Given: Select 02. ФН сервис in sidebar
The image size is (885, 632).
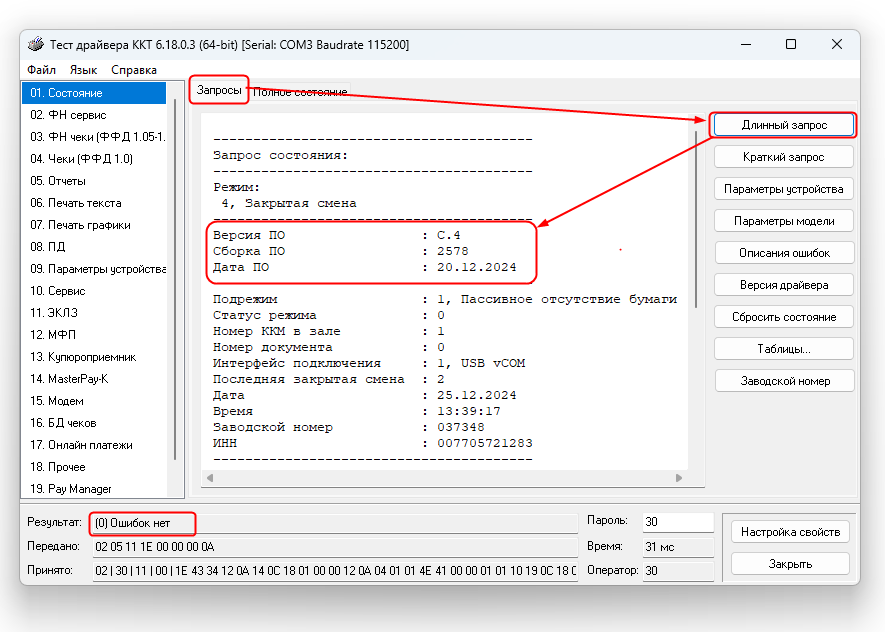Looking at the screenshot, I should coord(68,115).
